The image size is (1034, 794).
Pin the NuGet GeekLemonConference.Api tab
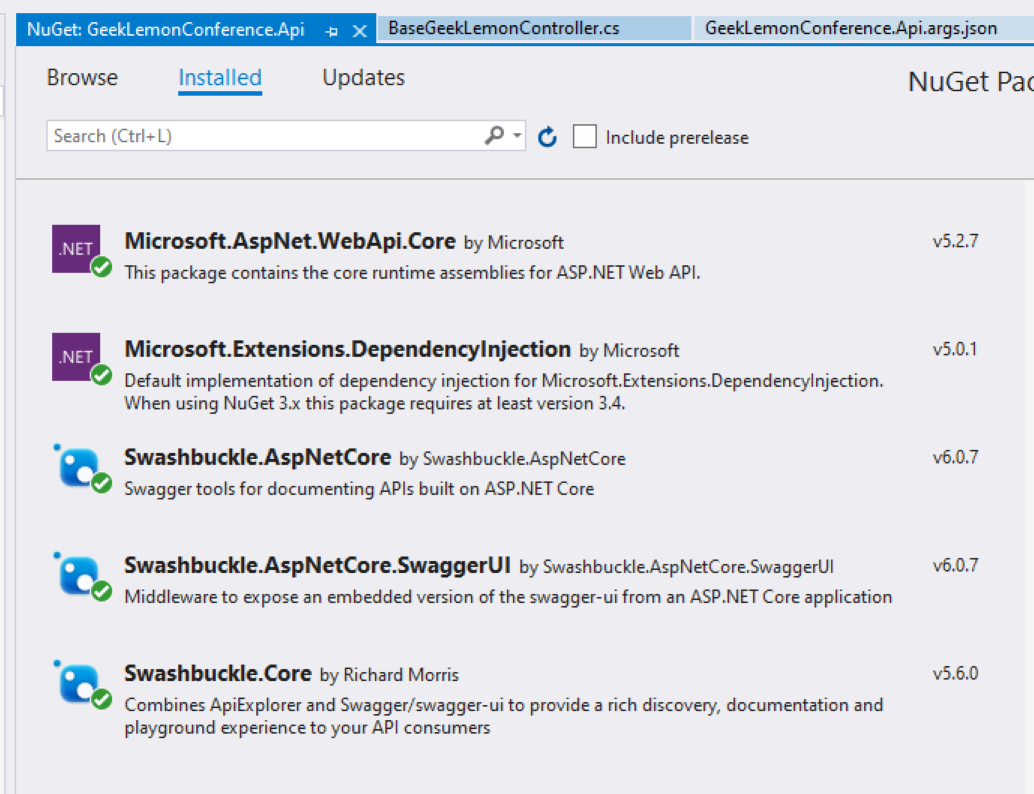tap(332, 31)
